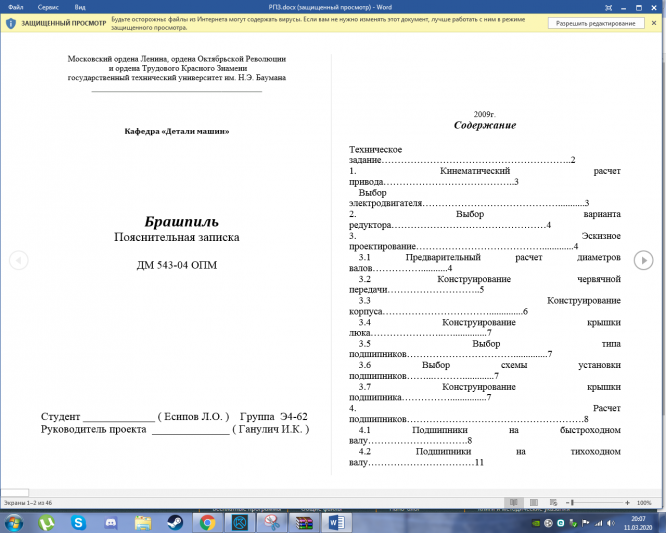
Task: Click contents entry Выбор электродвигателя
Action: tap(469, 198)
